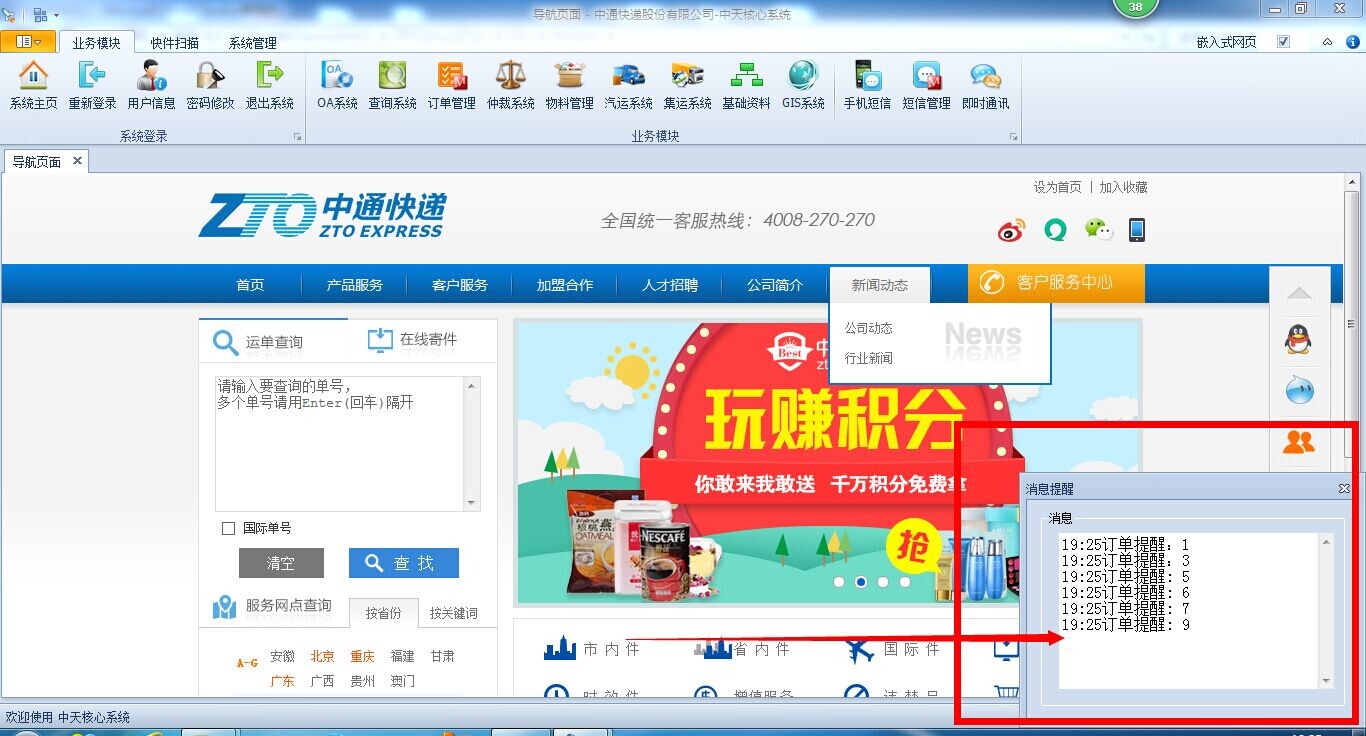The width and height of the screenshot is (1366, 736).
Task: Click message list scrollbar down arrow
Action: click(x=1326, y=681)
